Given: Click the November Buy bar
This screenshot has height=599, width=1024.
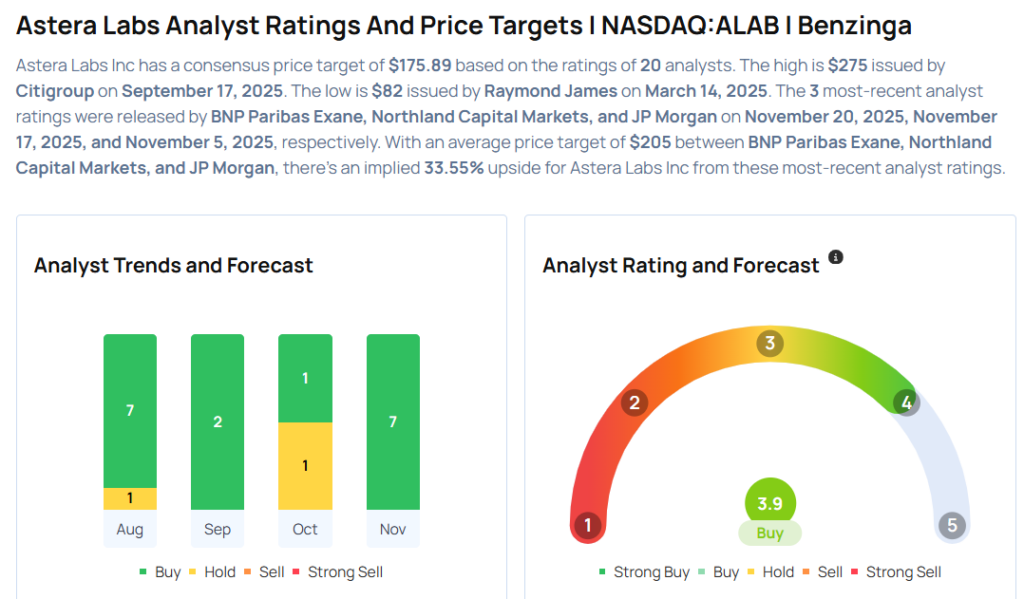Looking at the screenshot, I should pos(393,421).
